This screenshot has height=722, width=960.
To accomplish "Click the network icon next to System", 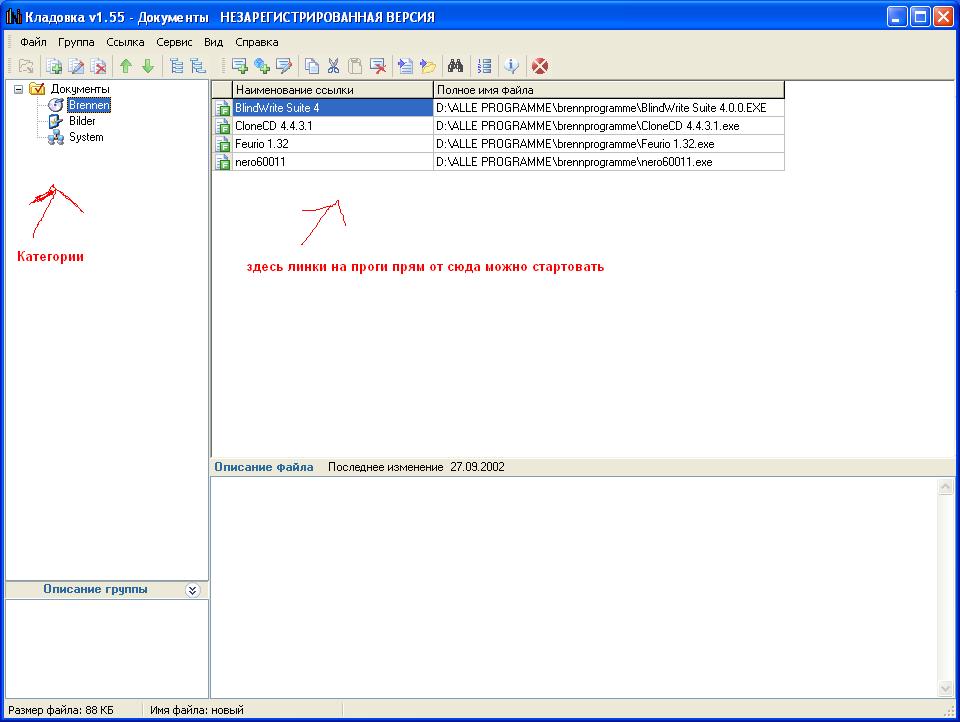I will click(56, 137).
